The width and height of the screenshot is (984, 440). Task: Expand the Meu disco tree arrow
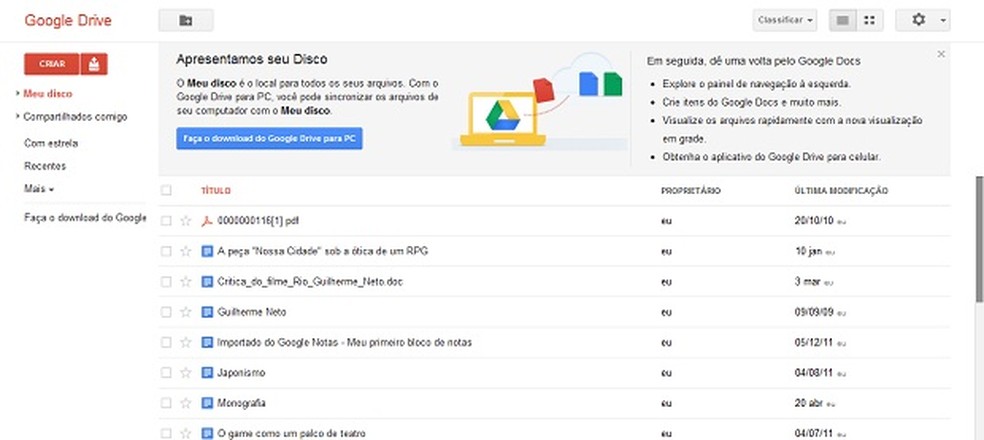coord(19,94)
